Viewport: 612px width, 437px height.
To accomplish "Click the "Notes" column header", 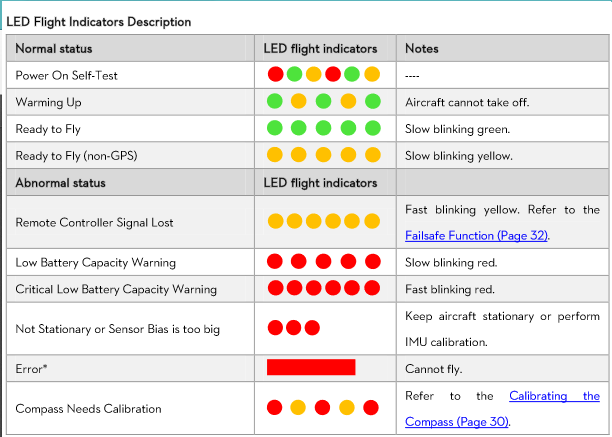I will point(421,48).
